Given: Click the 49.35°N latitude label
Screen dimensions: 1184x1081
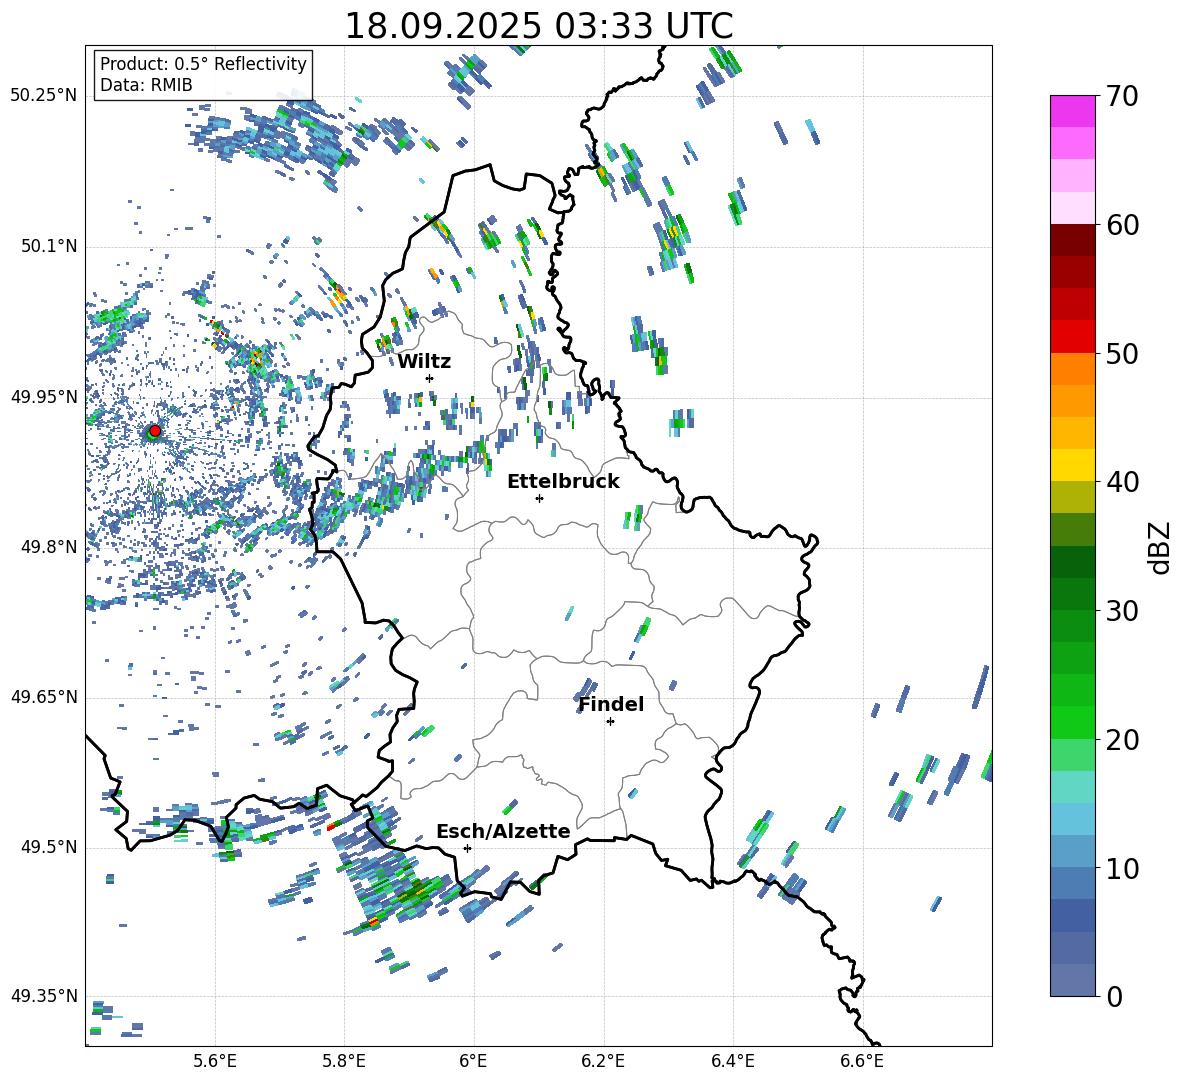Looking at the screenshot, I should (44, 996).
